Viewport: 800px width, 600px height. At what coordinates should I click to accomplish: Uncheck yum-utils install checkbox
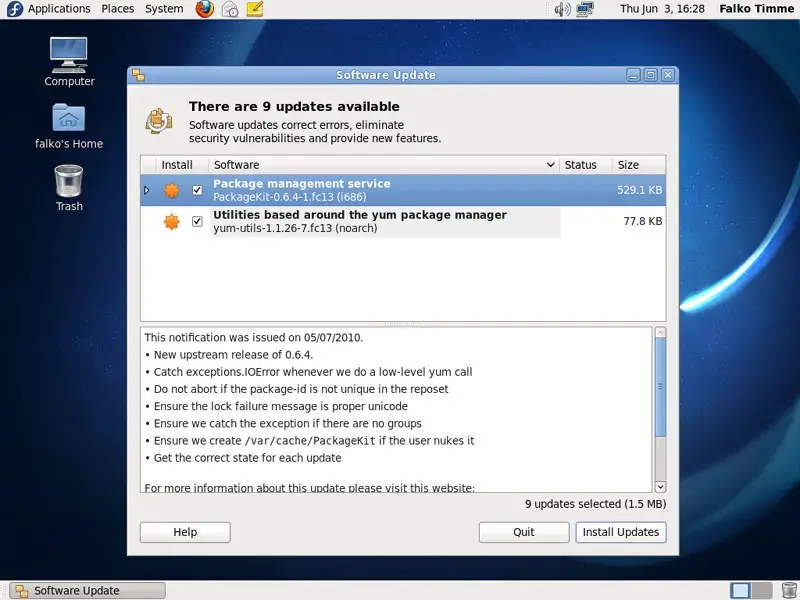(x=197, y=221)
